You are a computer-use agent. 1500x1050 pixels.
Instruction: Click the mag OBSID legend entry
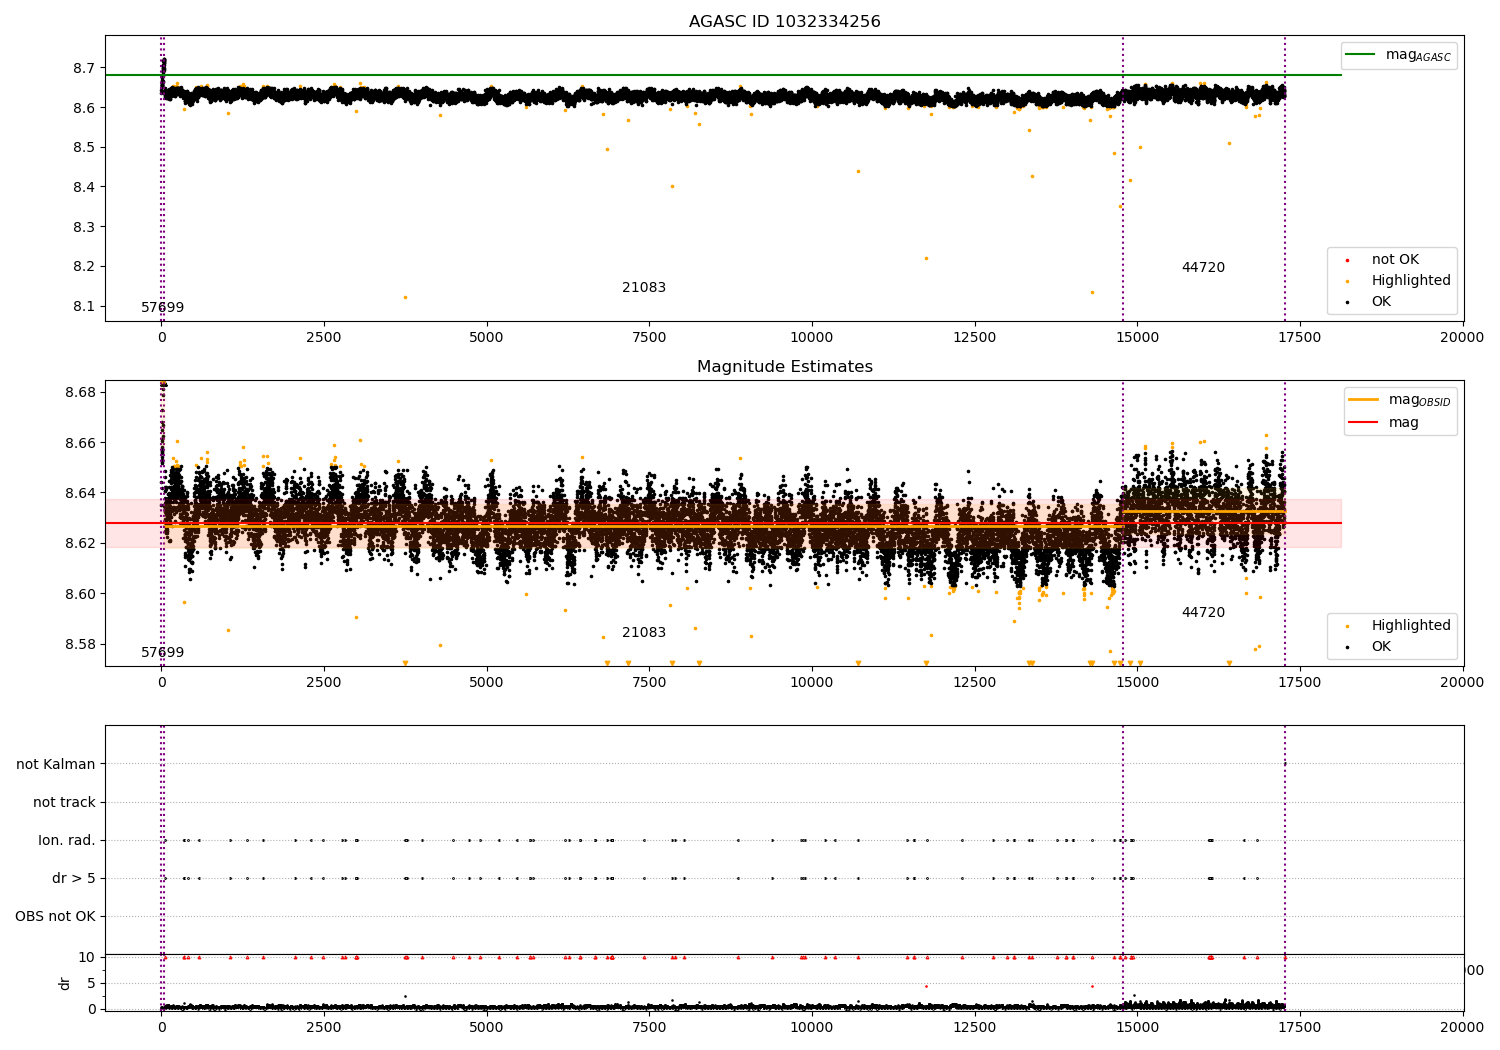coord(1399,400)
